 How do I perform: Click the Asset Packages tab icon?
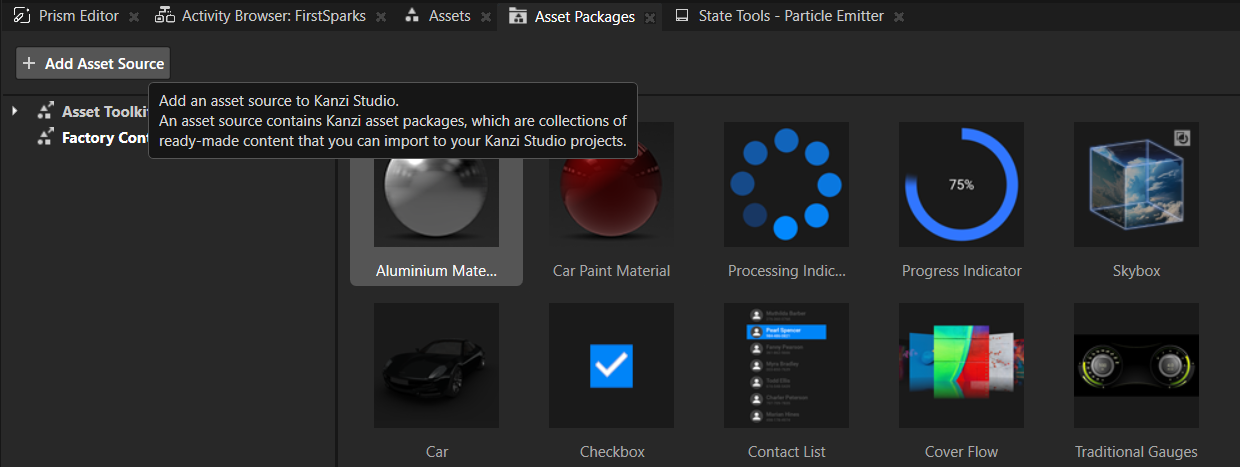click(x=518, y=16)
